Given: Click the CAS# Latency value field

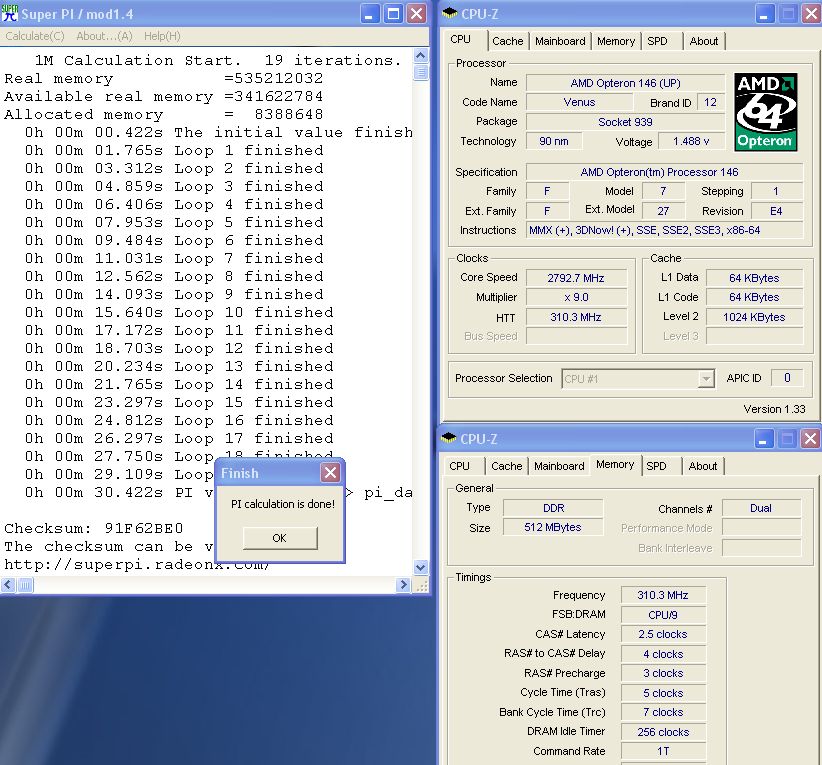Looking at the screenshot, I should point(662,634).
